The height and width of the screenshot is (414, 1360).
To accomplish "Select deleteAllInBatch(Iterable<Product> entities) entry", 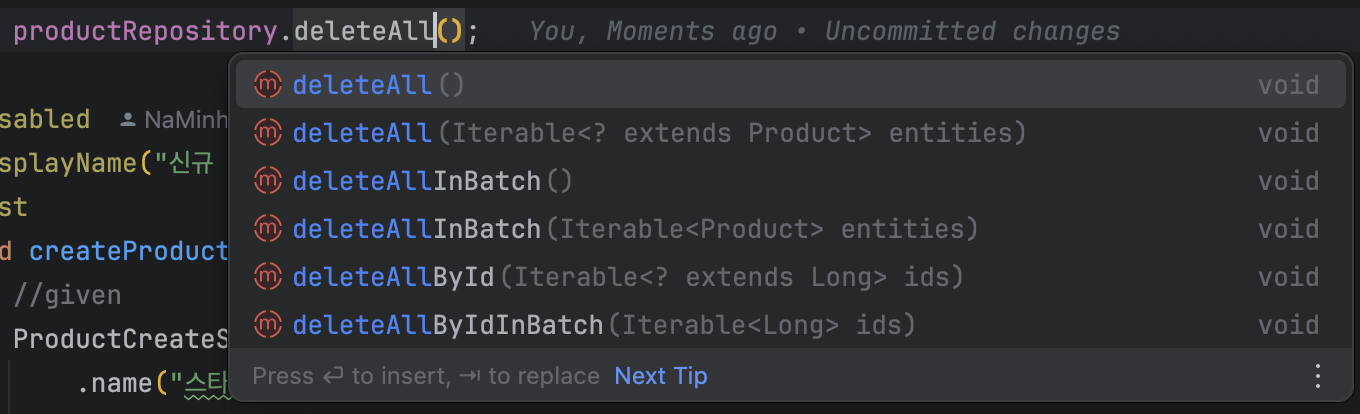I will pos(790,229).
